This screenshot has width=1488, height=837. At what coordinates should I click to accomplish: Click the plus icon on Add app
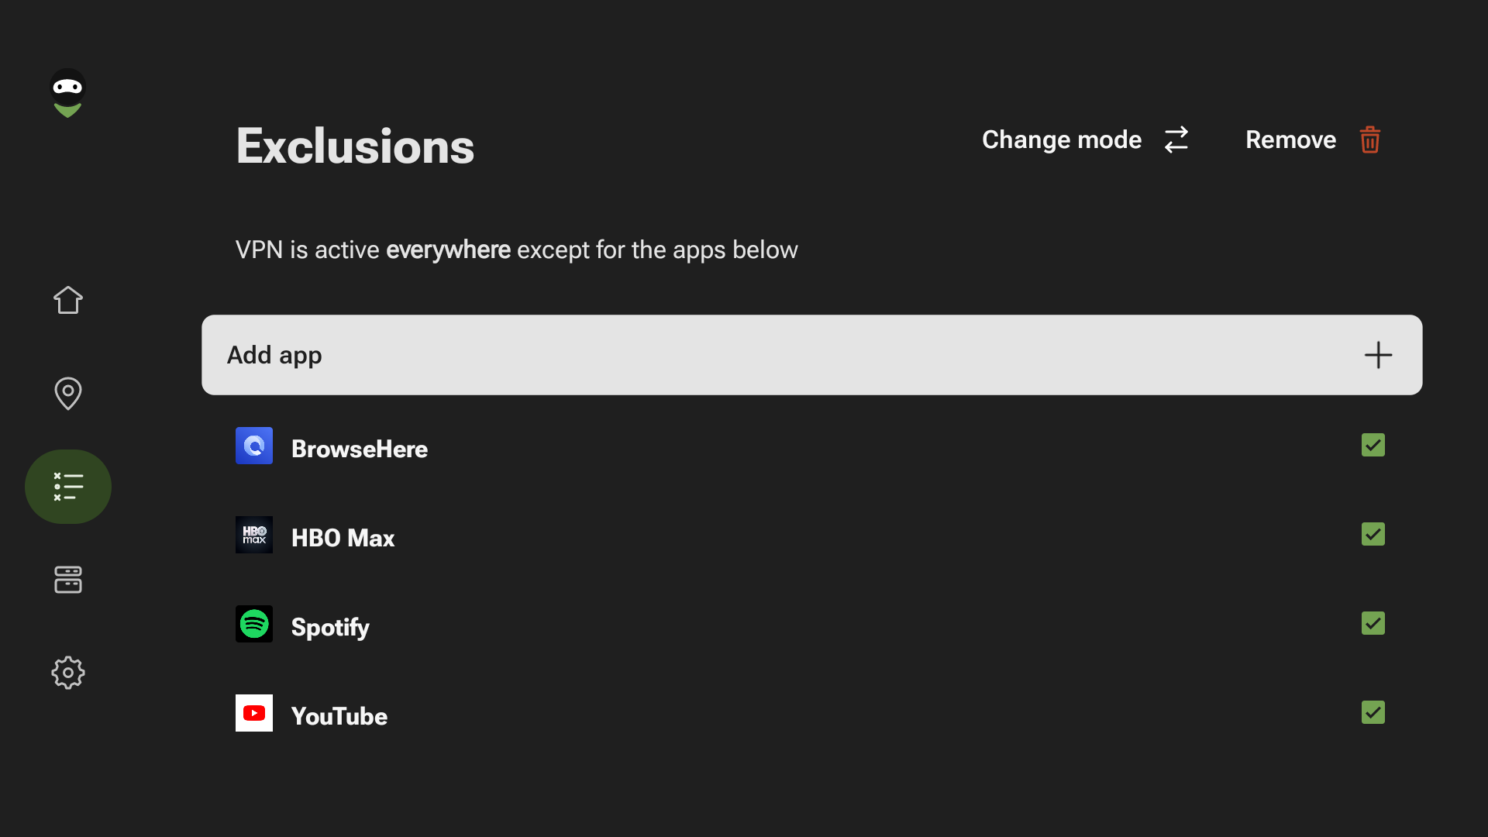click(x=1378, y=355)
